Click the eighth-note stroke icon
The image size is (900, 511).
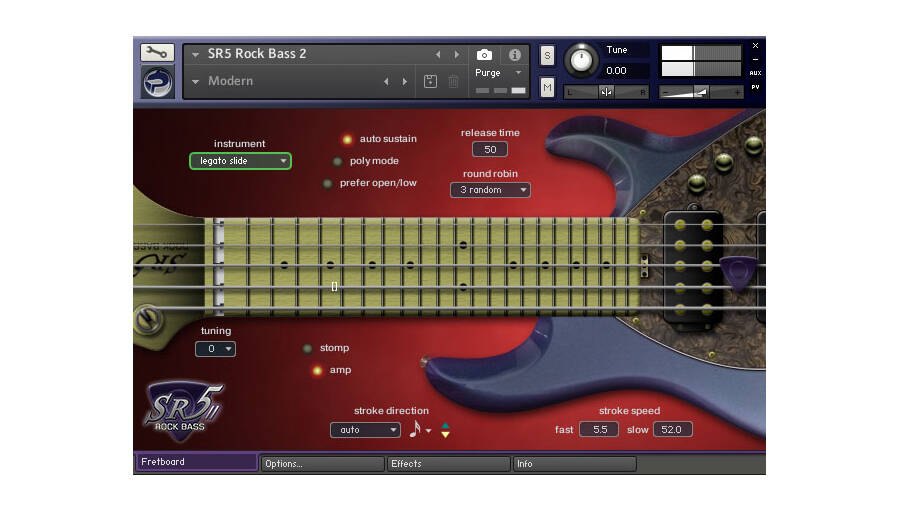(415, 429)
